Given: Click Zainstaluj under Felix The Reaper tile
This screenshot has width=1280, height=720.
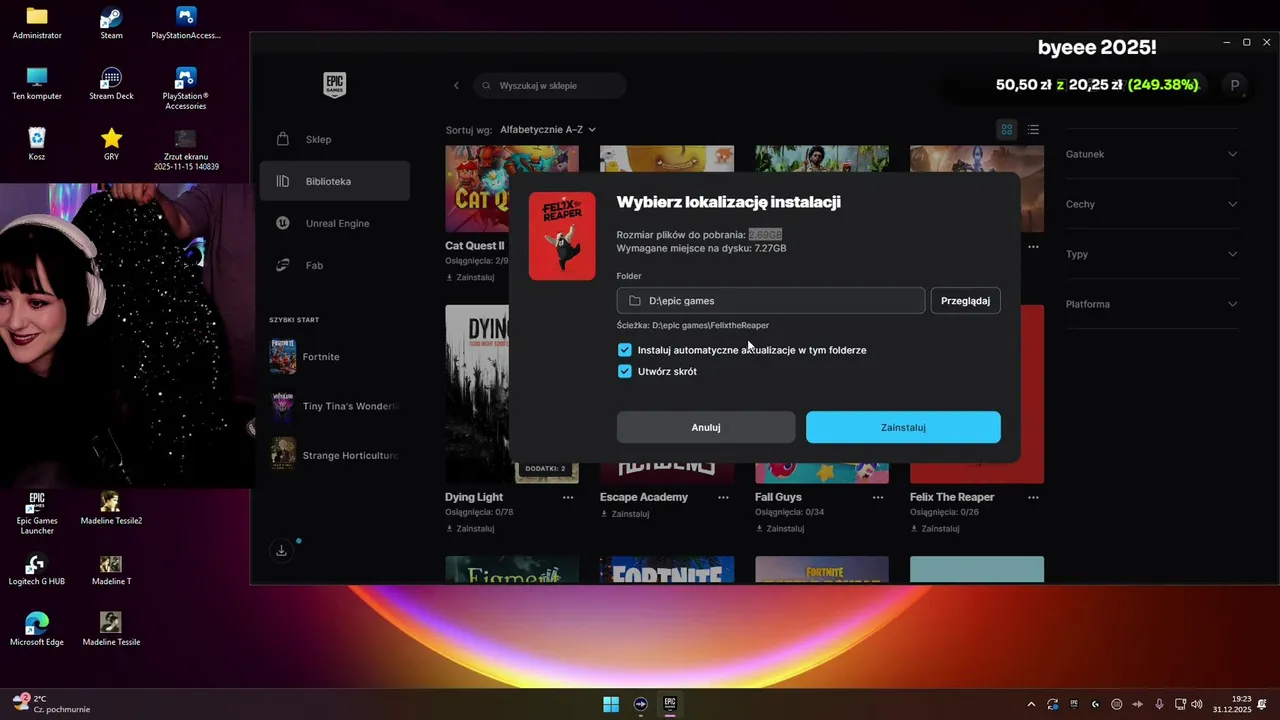Looking at the screenshot, I should (x=935, y=529).
